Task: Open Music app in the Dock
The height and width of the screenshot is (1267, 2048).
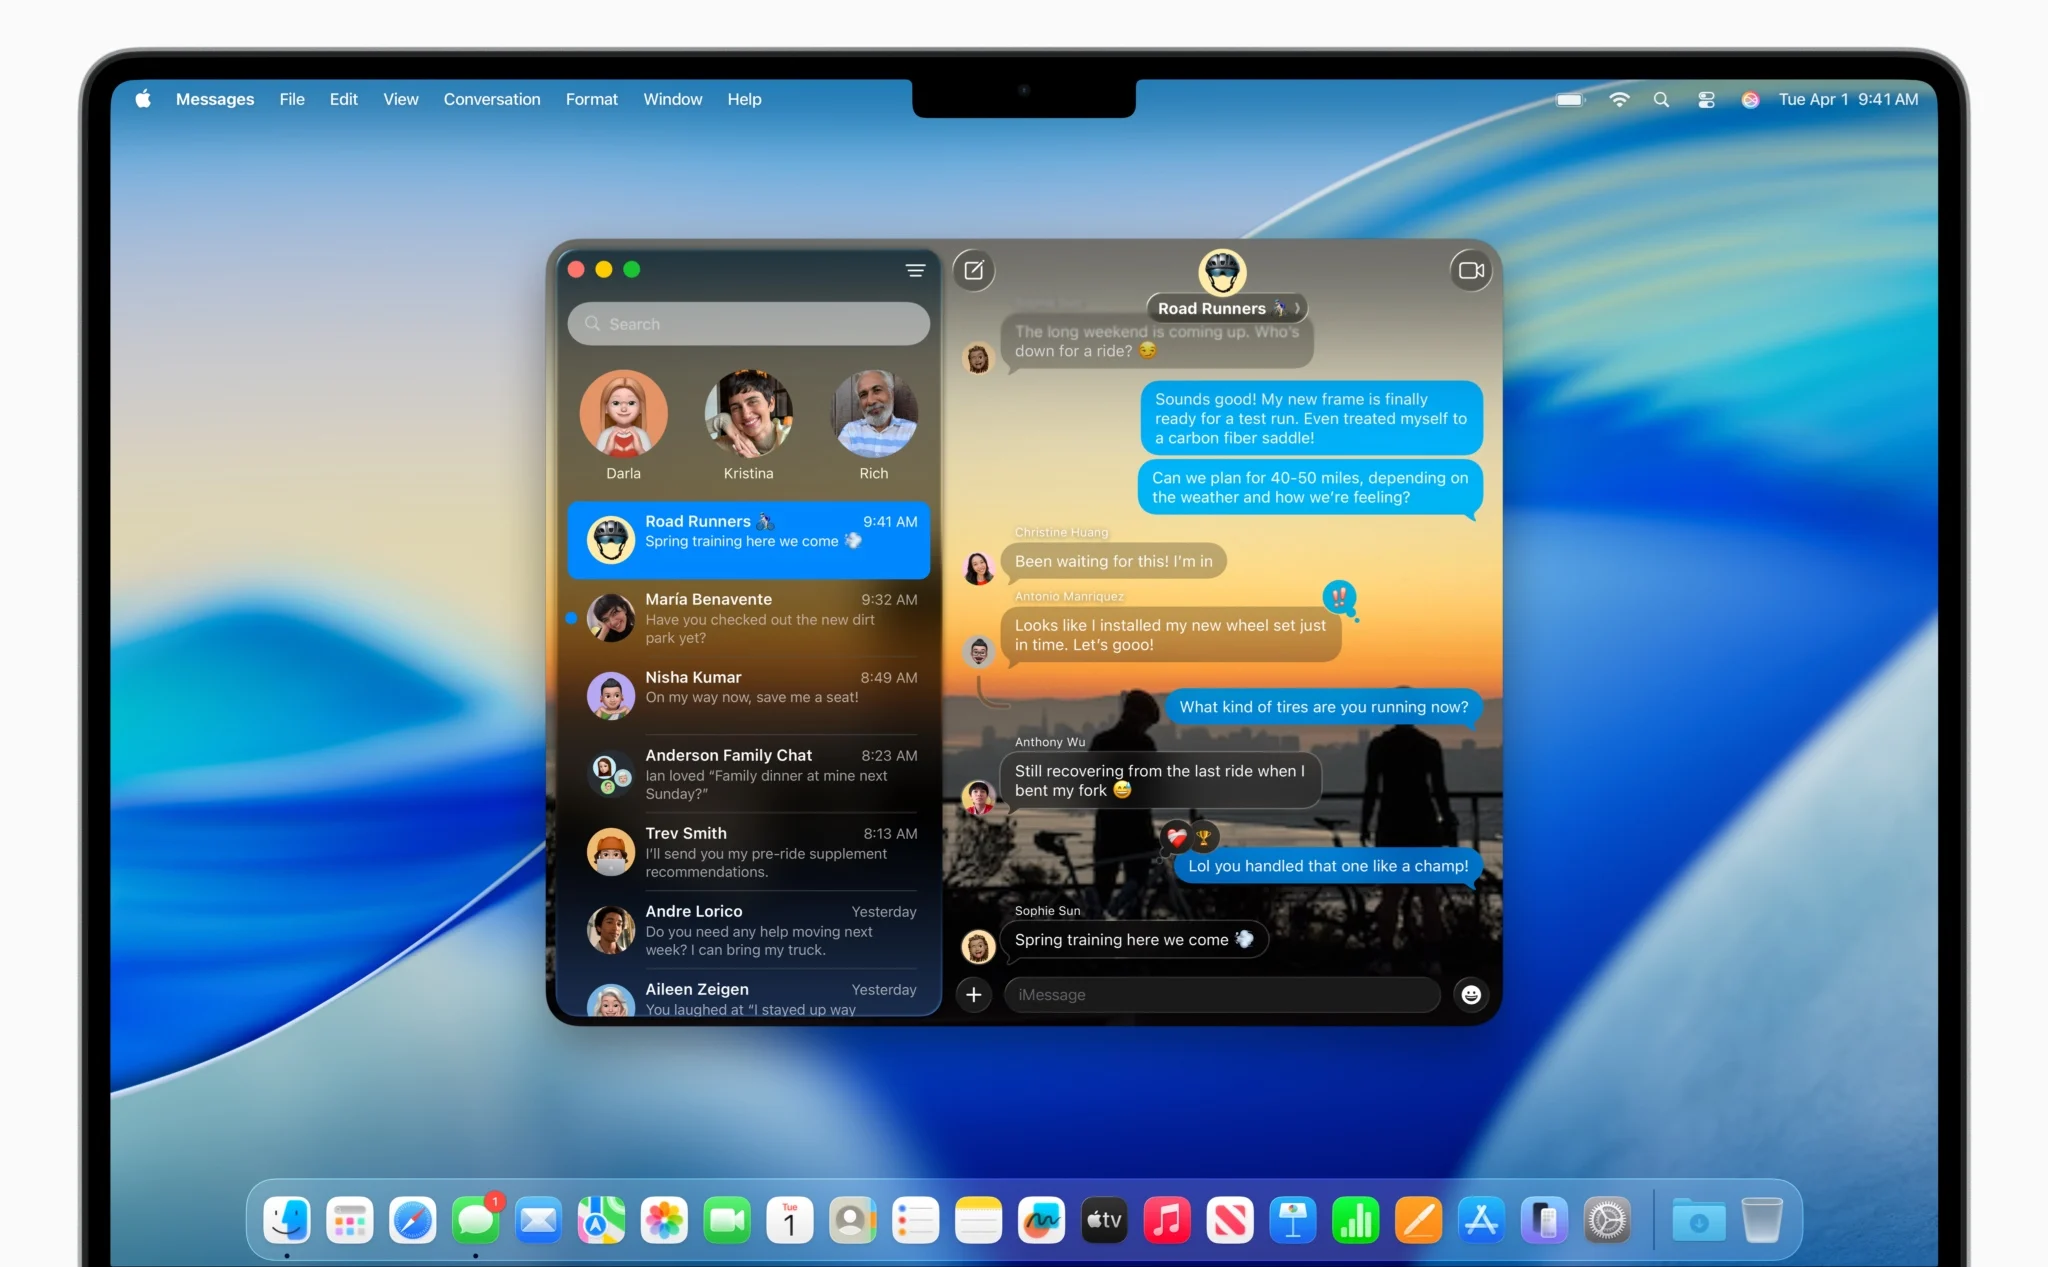Action: coord(1167,1220)
